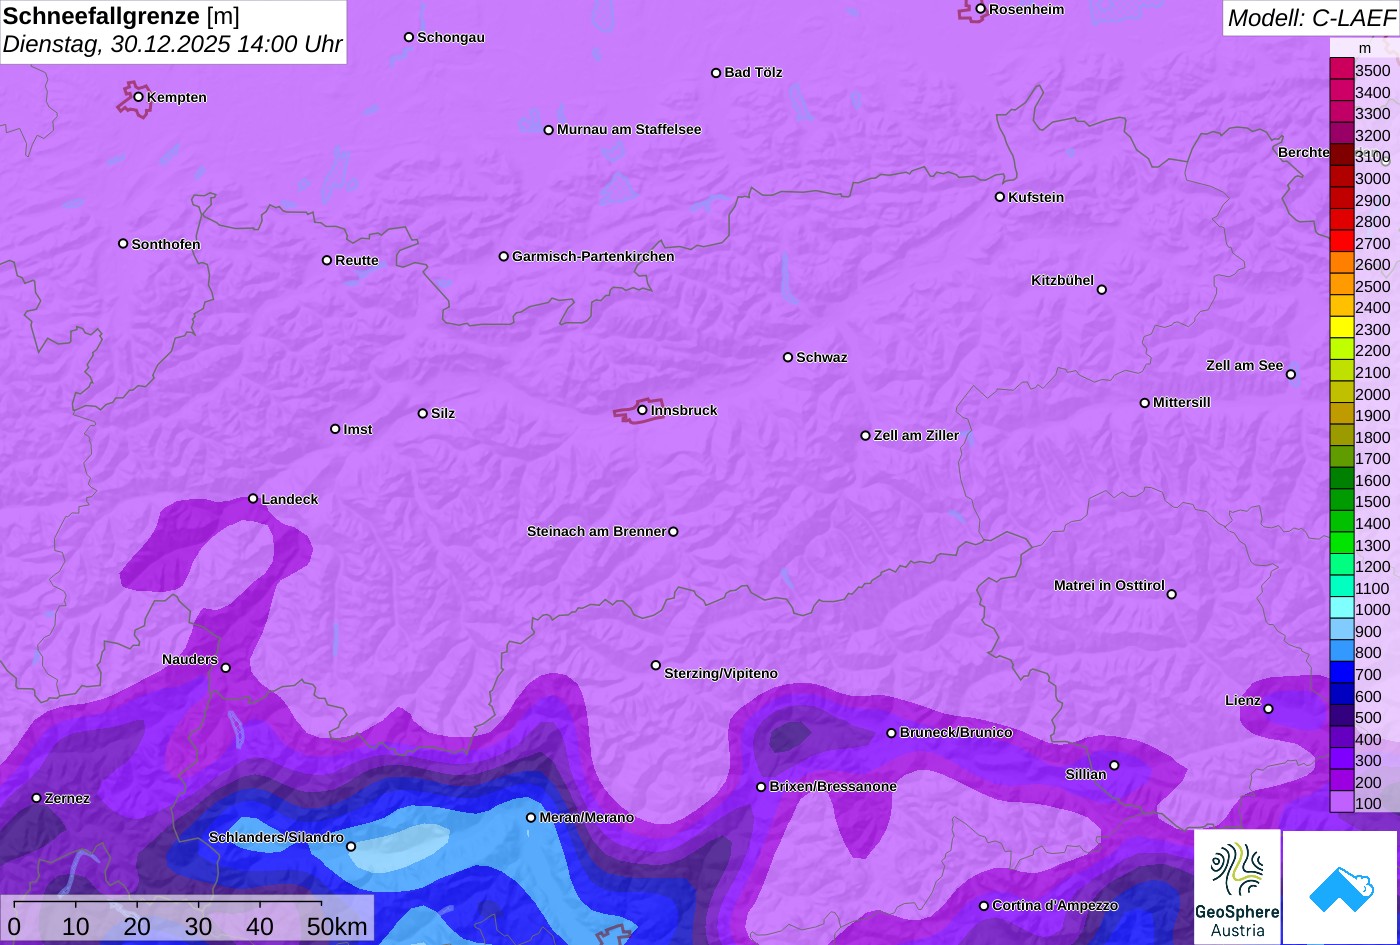Click the Zell am Ziller label
This screenshot has width=1400, height=945.
(916, 435)
